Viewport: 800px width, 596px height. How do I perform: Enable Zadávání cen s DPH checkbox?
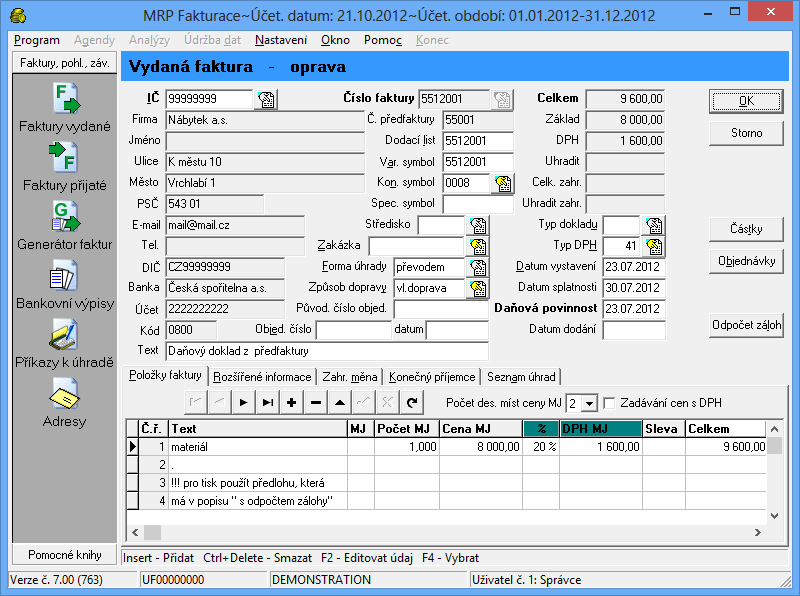[x=610, y=402]
